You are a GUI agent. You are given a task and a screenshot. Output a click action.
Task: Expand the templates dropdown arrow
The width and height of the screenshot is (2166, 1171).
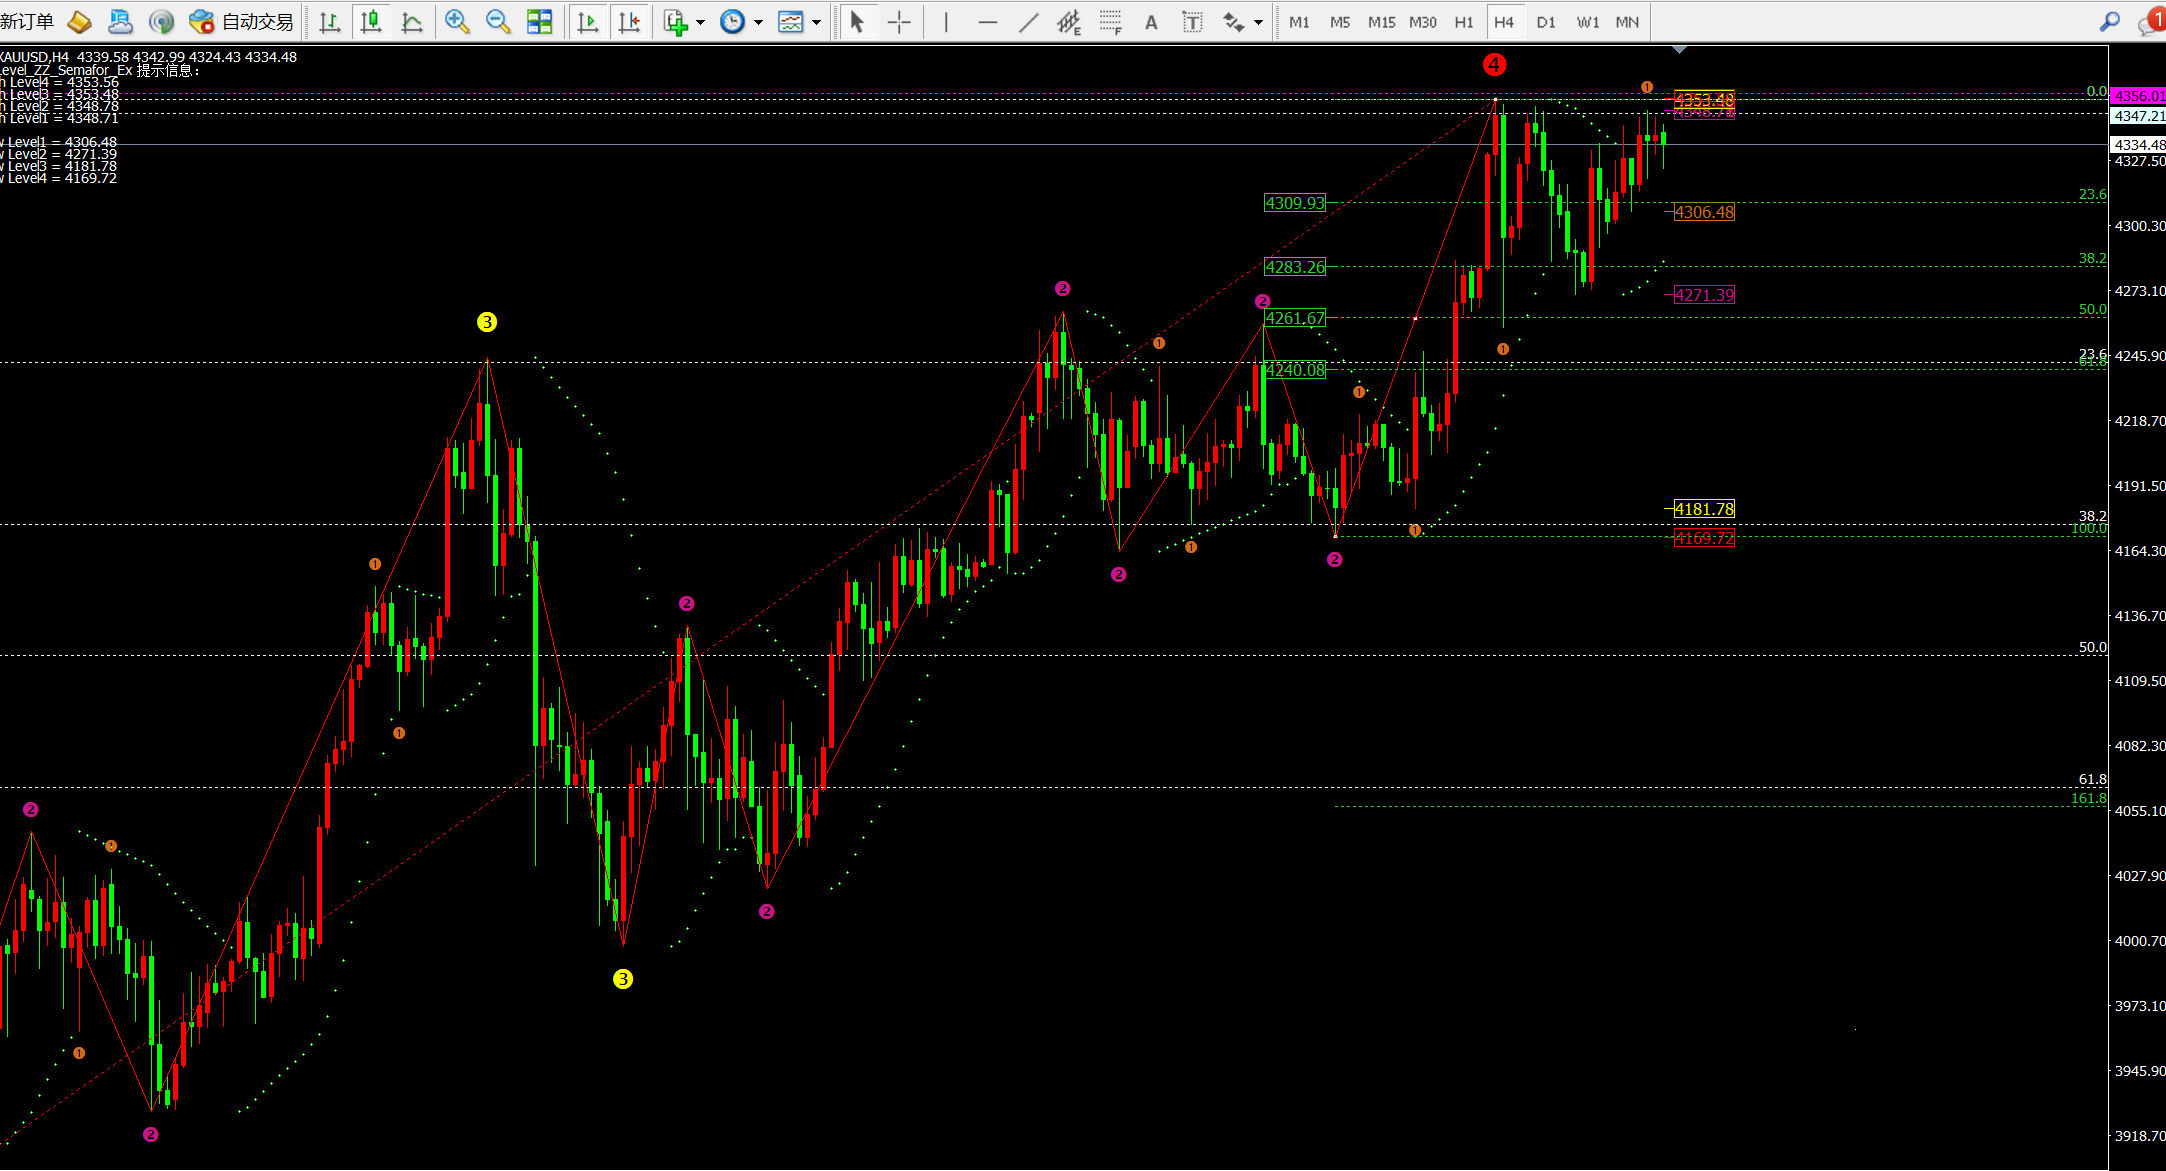[817, 22]
